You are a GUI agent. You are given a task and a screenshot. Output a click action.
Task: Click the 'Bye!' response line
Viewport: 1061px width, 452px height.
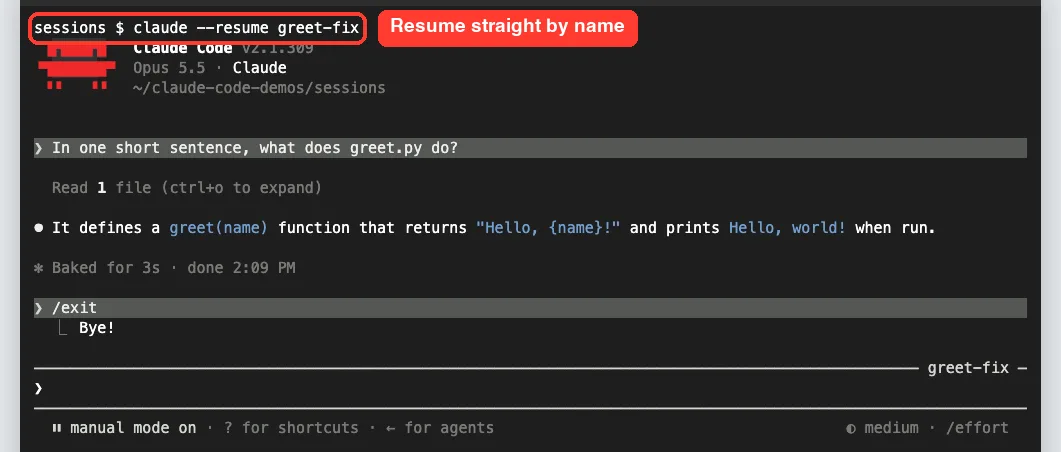97,328
